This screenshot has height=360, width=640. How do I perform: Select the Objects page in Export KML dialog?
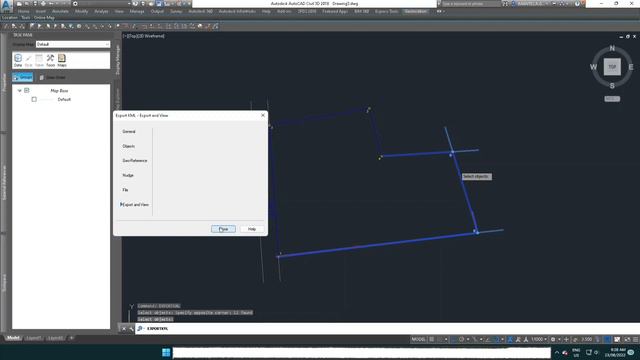pos(129,146)
